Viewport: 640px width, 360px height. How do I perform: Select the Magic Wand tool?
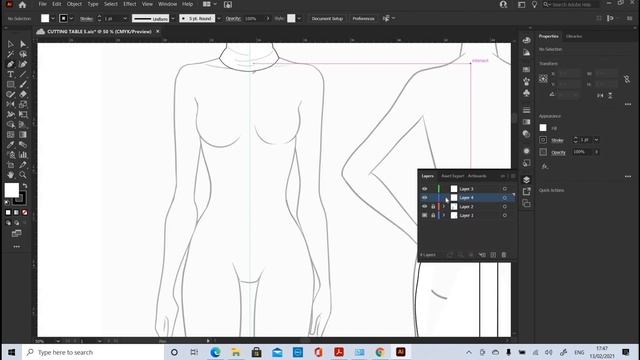coord(11,54)
